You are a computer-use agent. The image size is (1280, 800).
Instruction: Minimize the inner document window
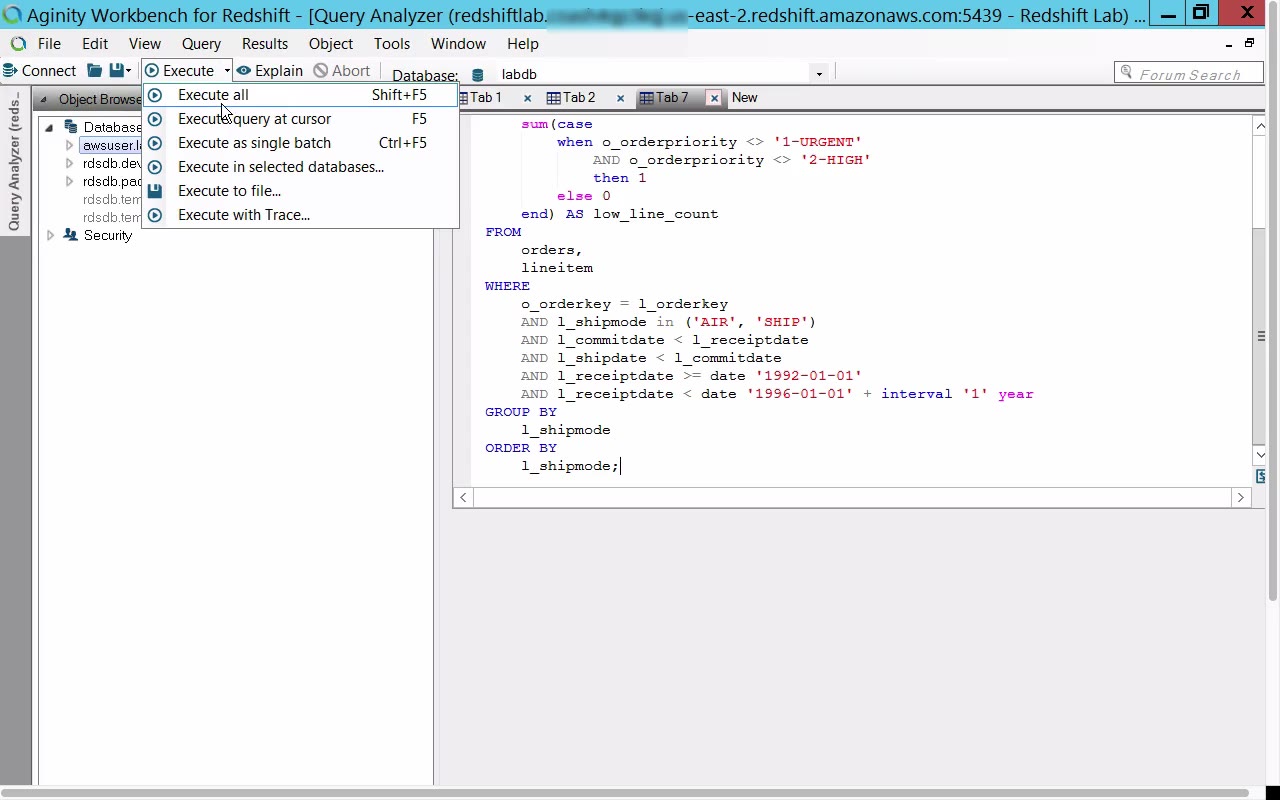pyautogui.click(x=1228, y=44)
